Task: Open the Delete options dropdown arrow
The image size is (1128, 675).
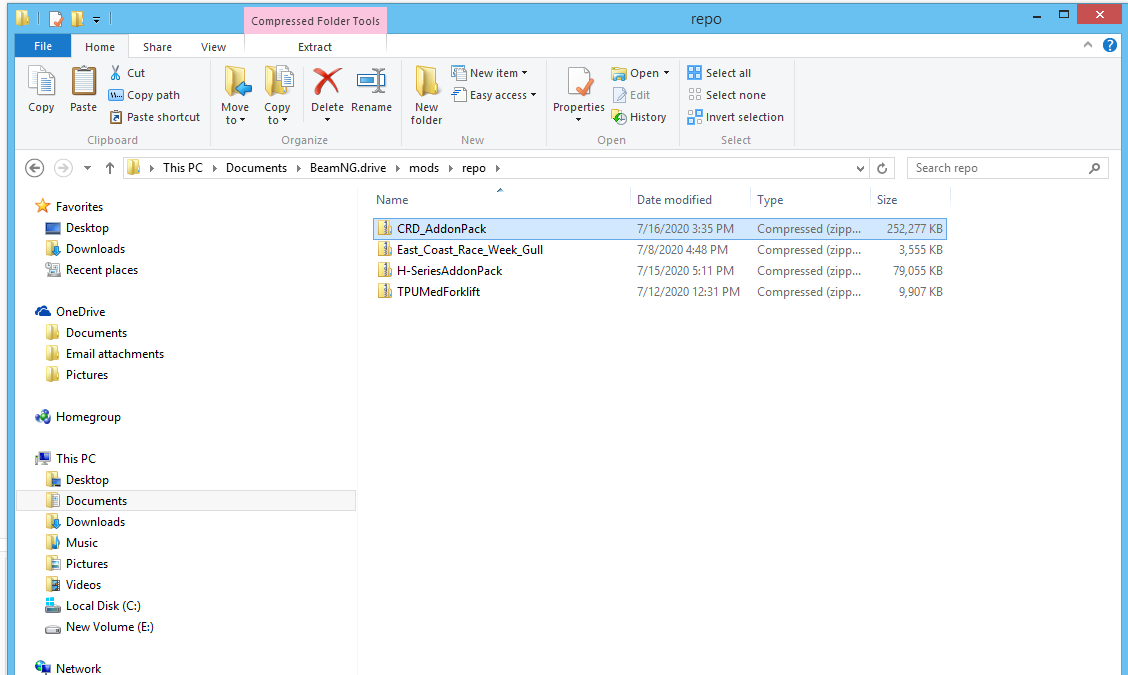Action: (327, 120)
